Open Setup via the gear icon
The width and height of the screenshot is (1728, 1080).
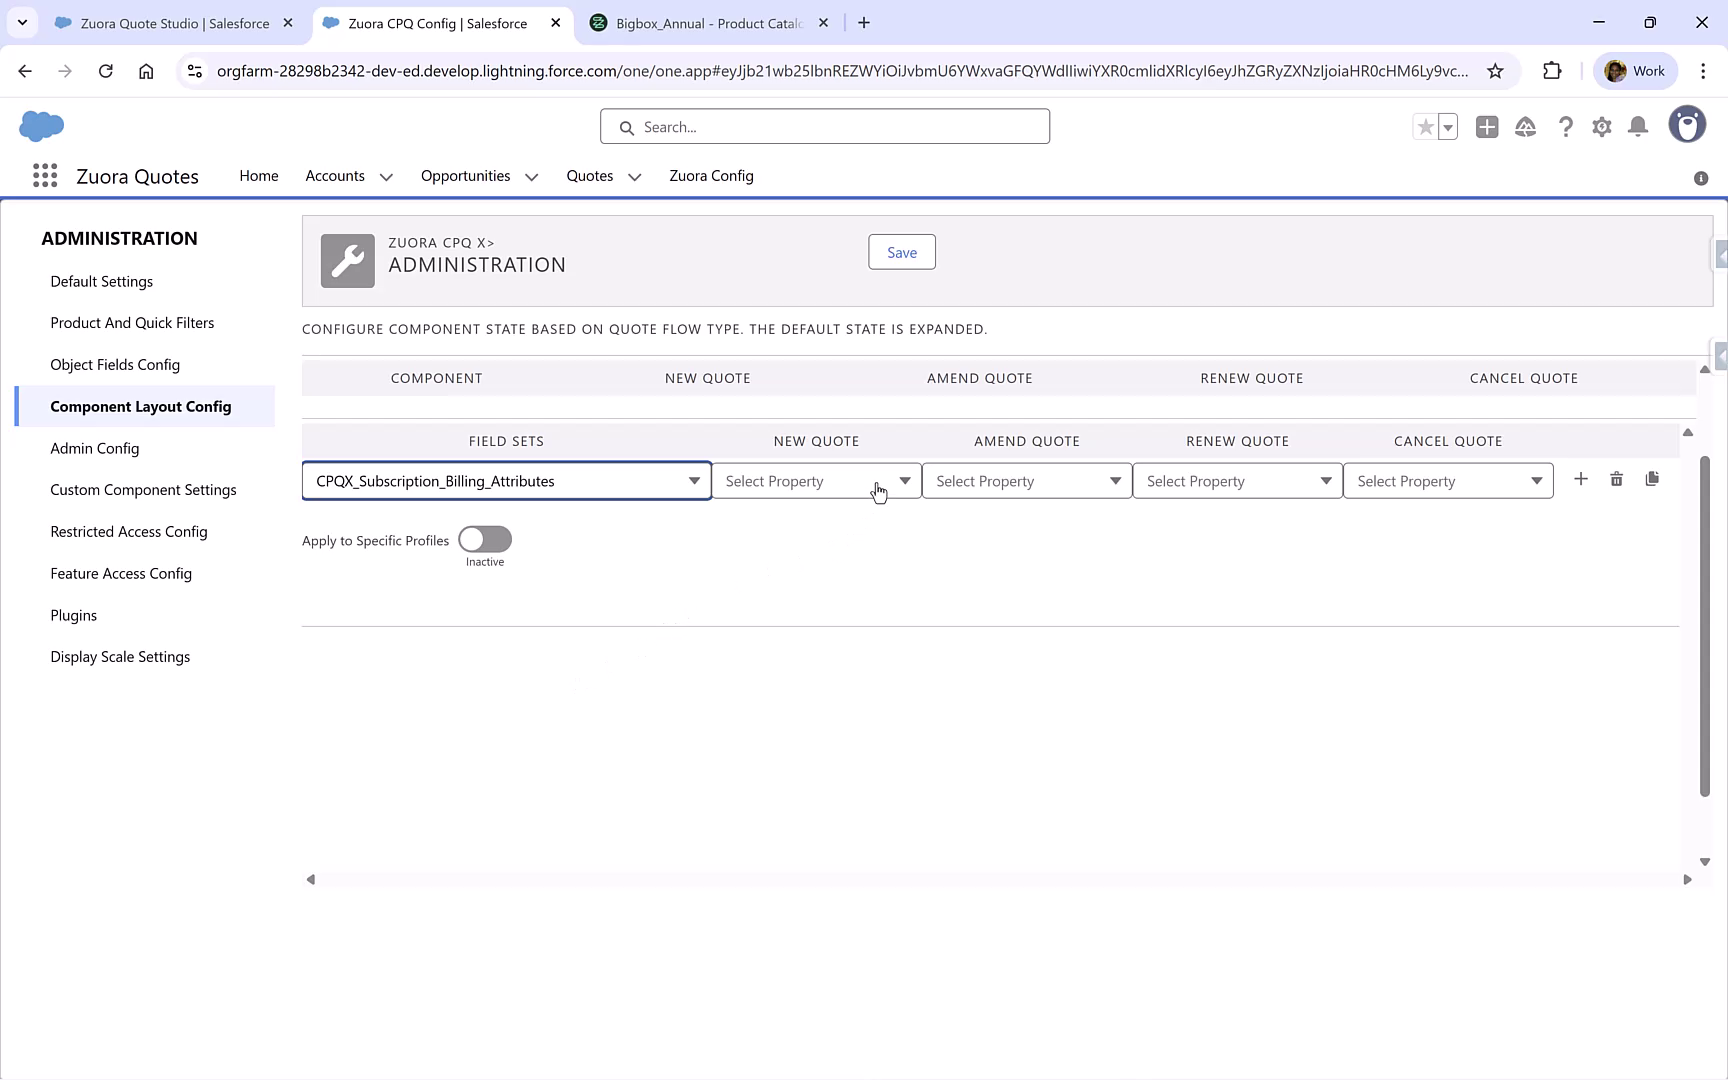[1601, 127]
